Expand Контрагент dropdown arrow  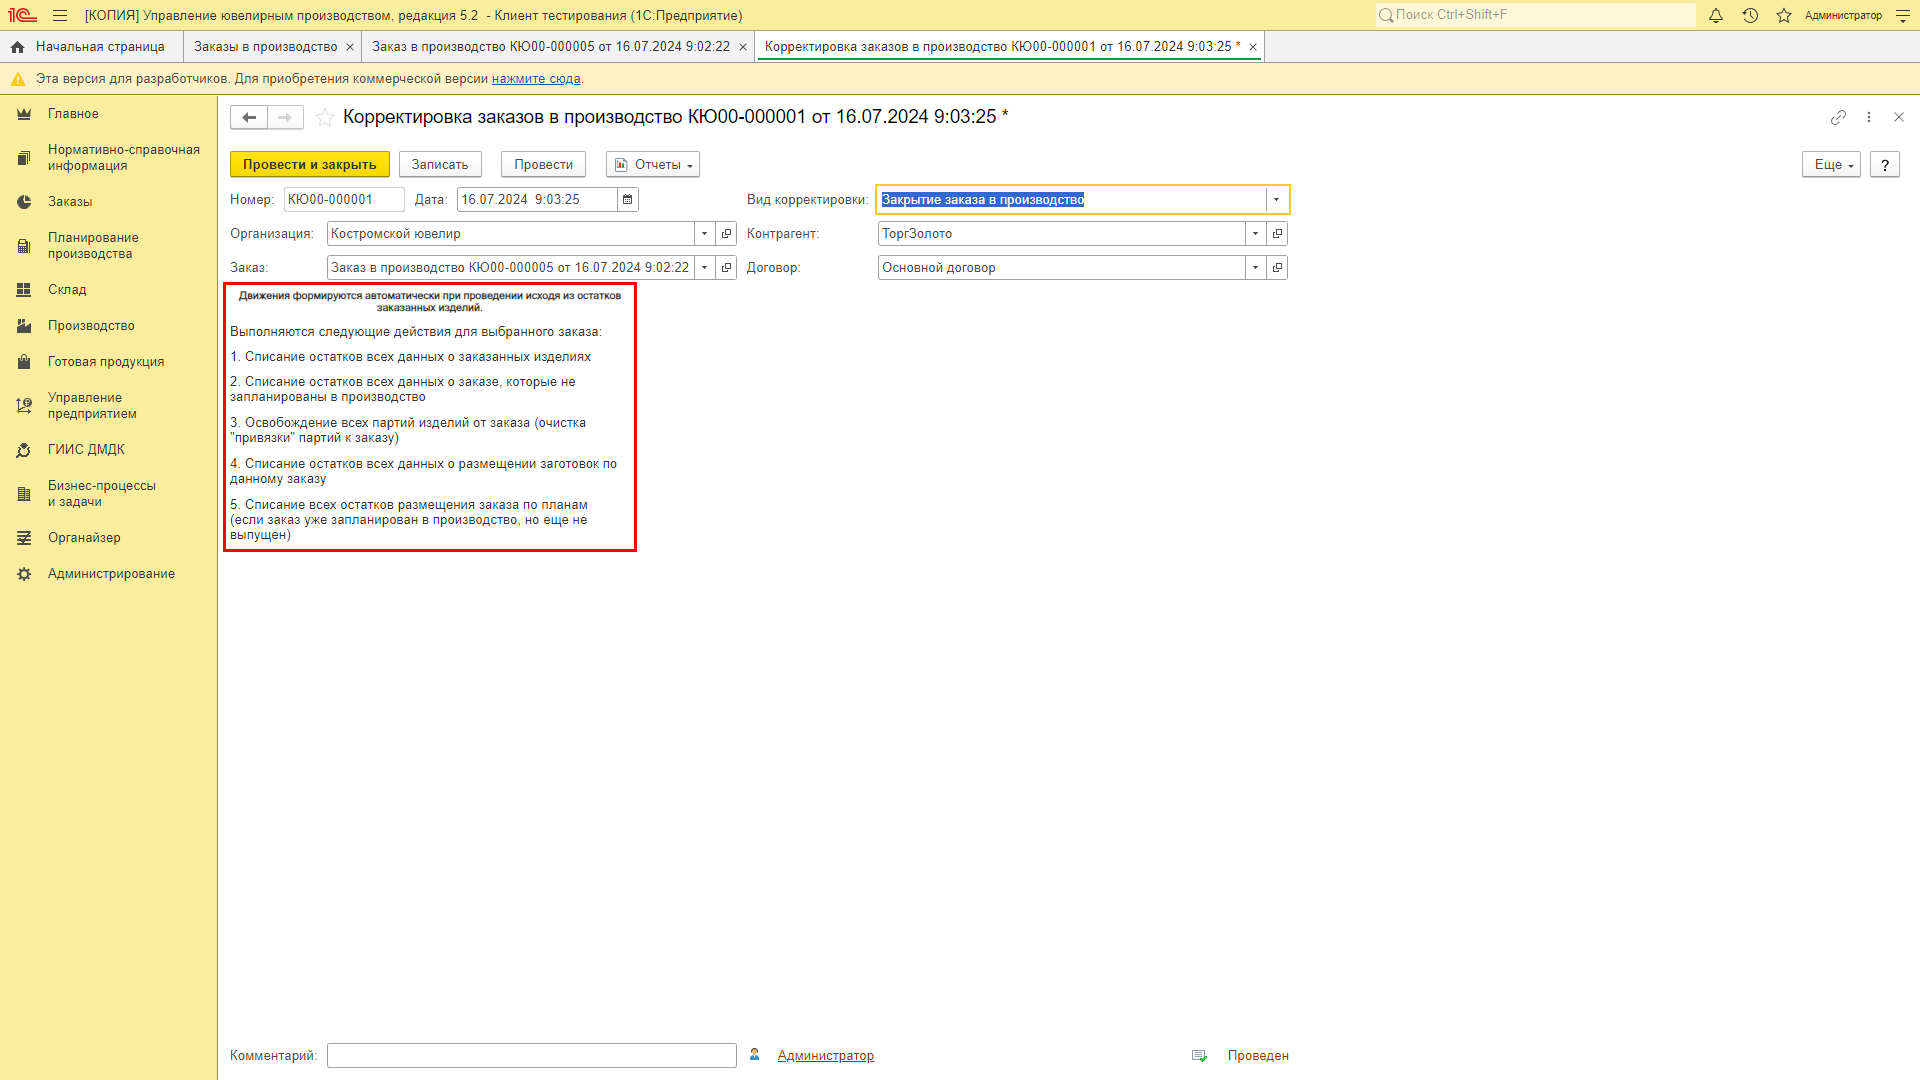[x=1255, y=234]
